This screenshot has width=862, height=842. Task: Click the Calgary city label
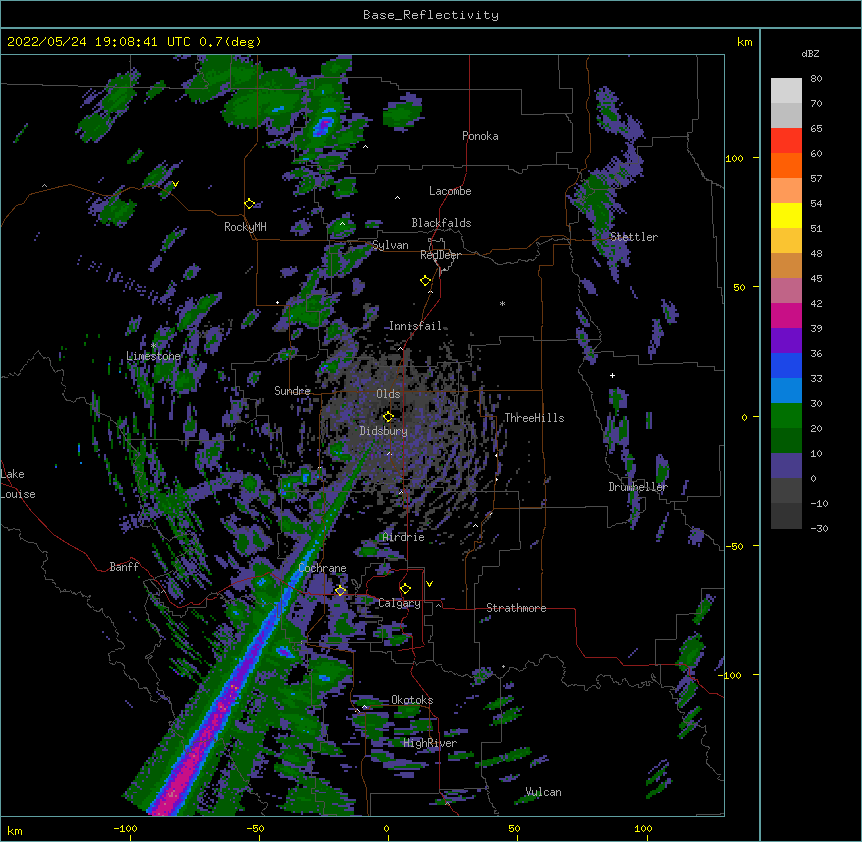[400, 603]
